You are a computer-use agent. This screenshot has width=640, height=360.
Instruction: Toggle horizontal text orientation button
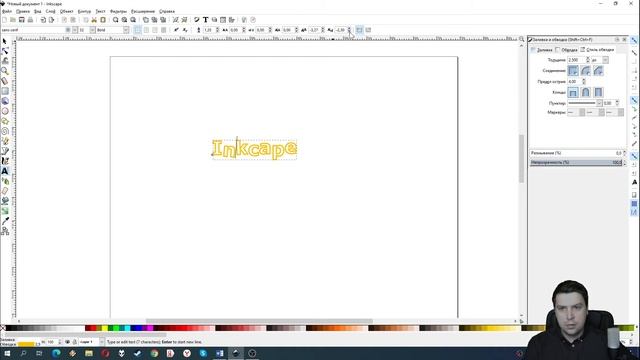359,30
